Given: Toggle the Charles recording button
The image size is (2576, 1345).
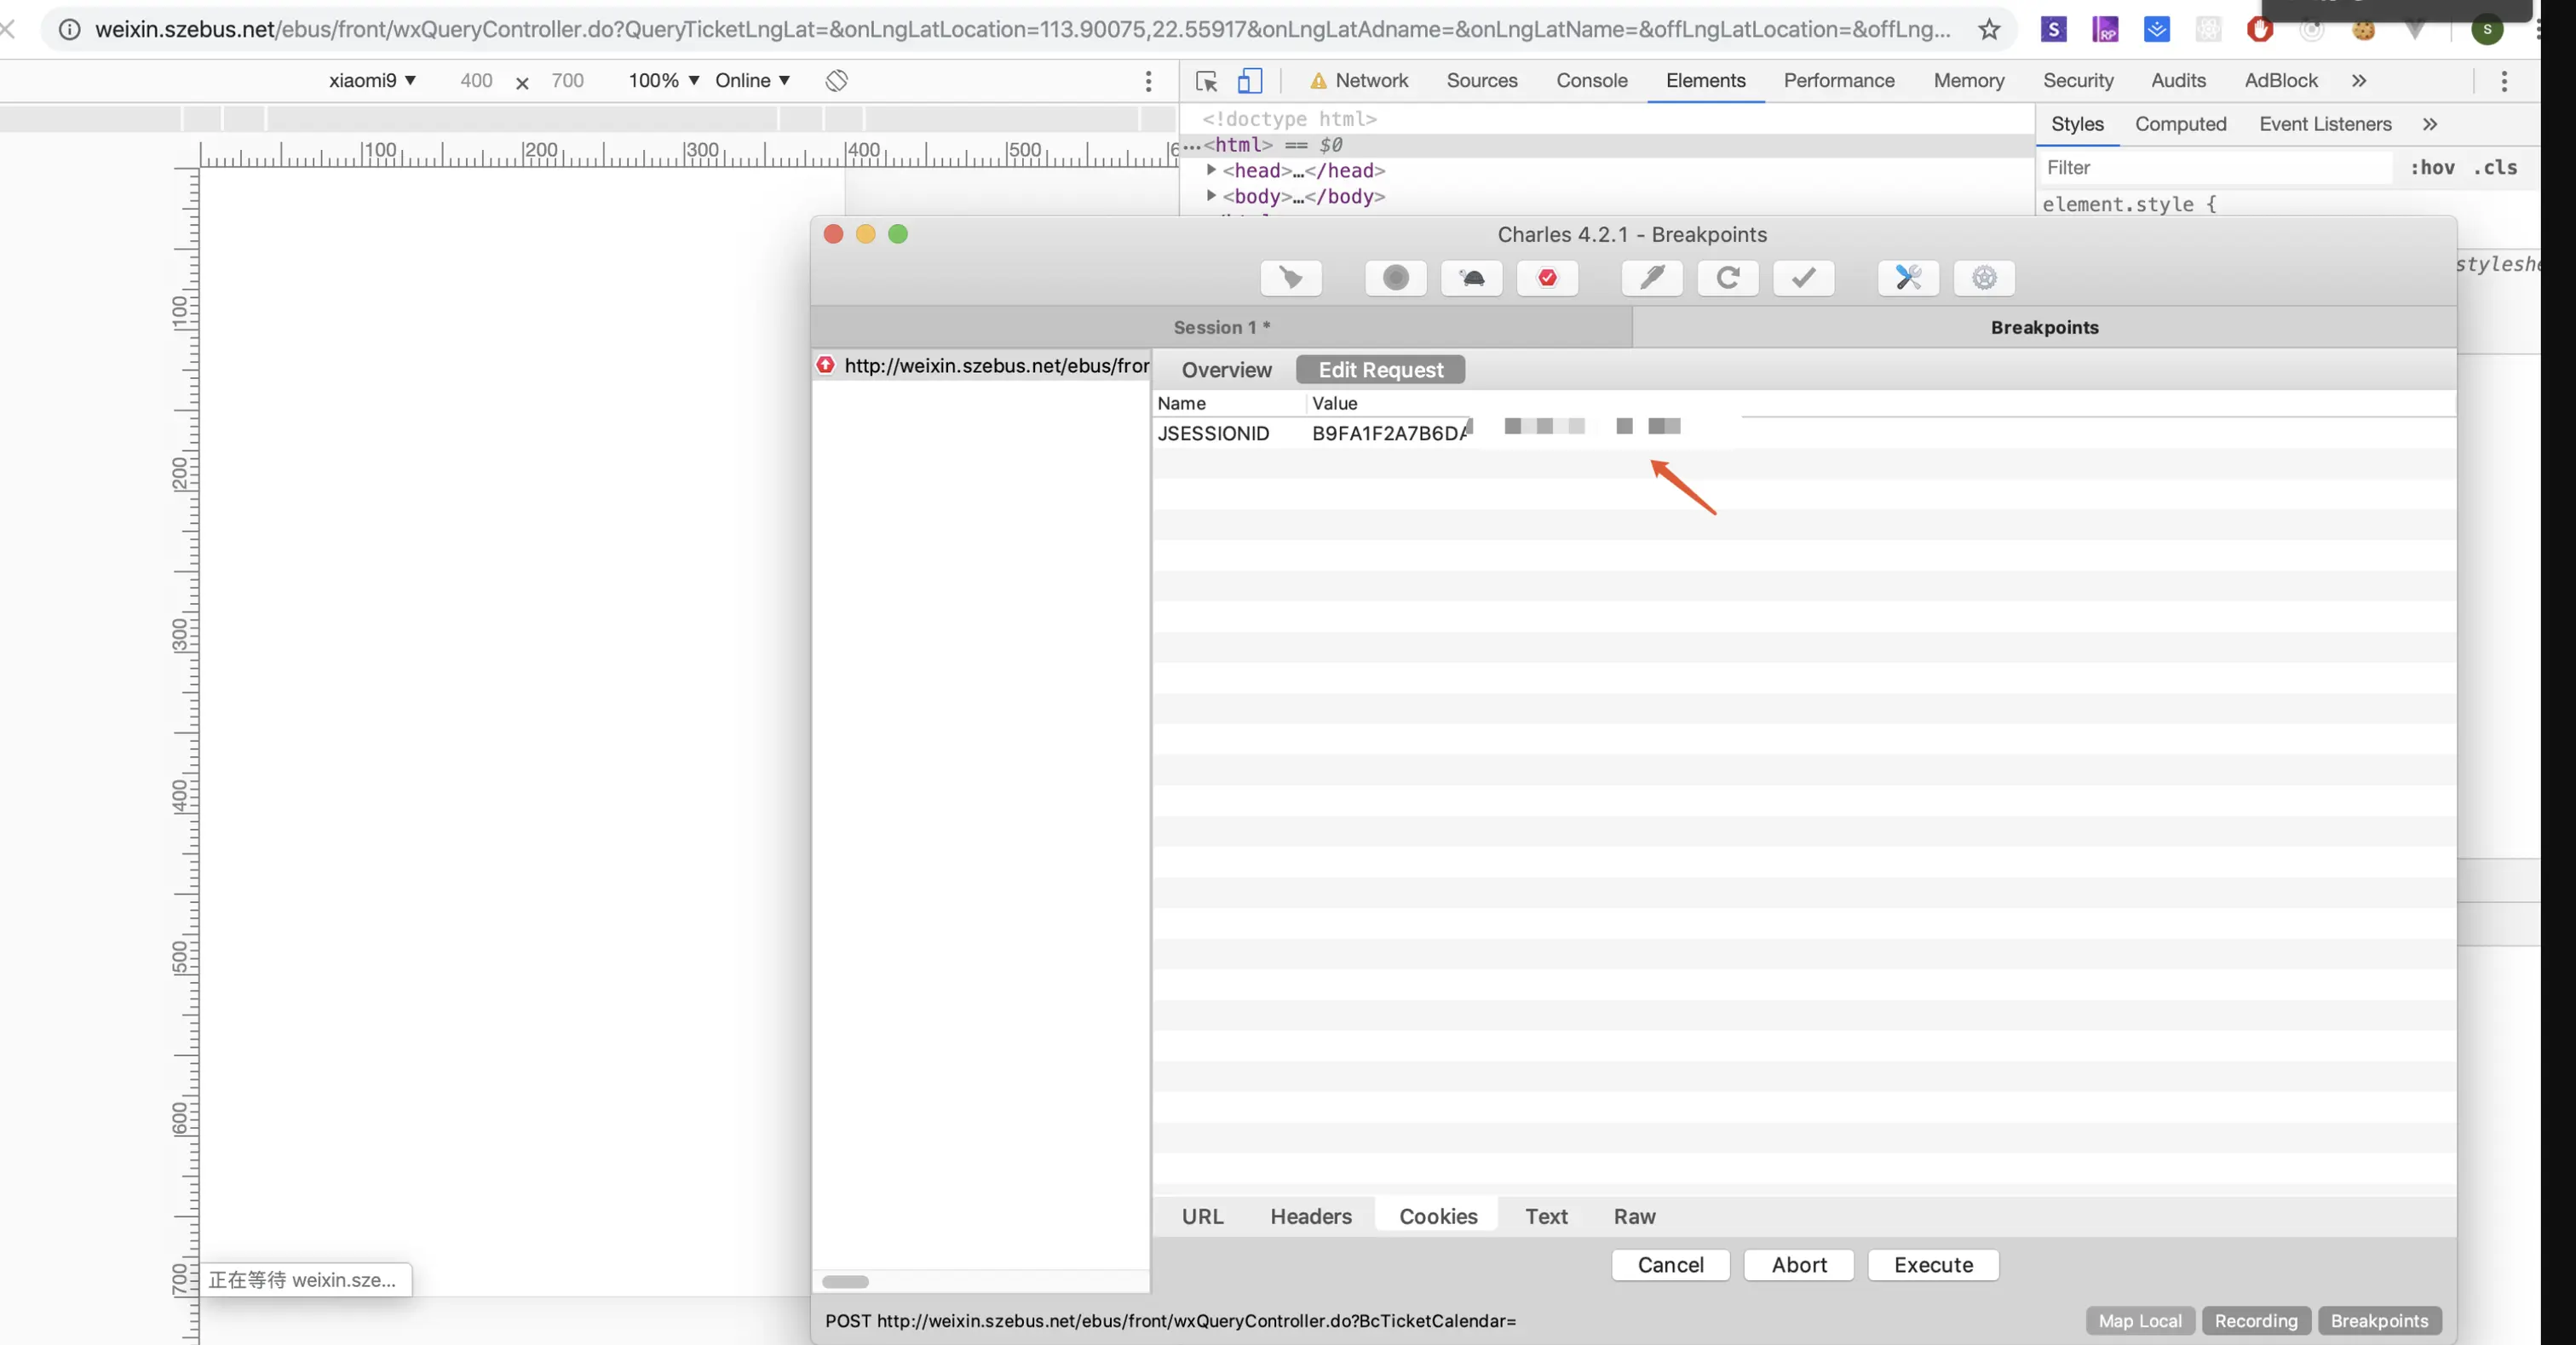Looking at the screenshot, I should click(x=1395, y=277).
